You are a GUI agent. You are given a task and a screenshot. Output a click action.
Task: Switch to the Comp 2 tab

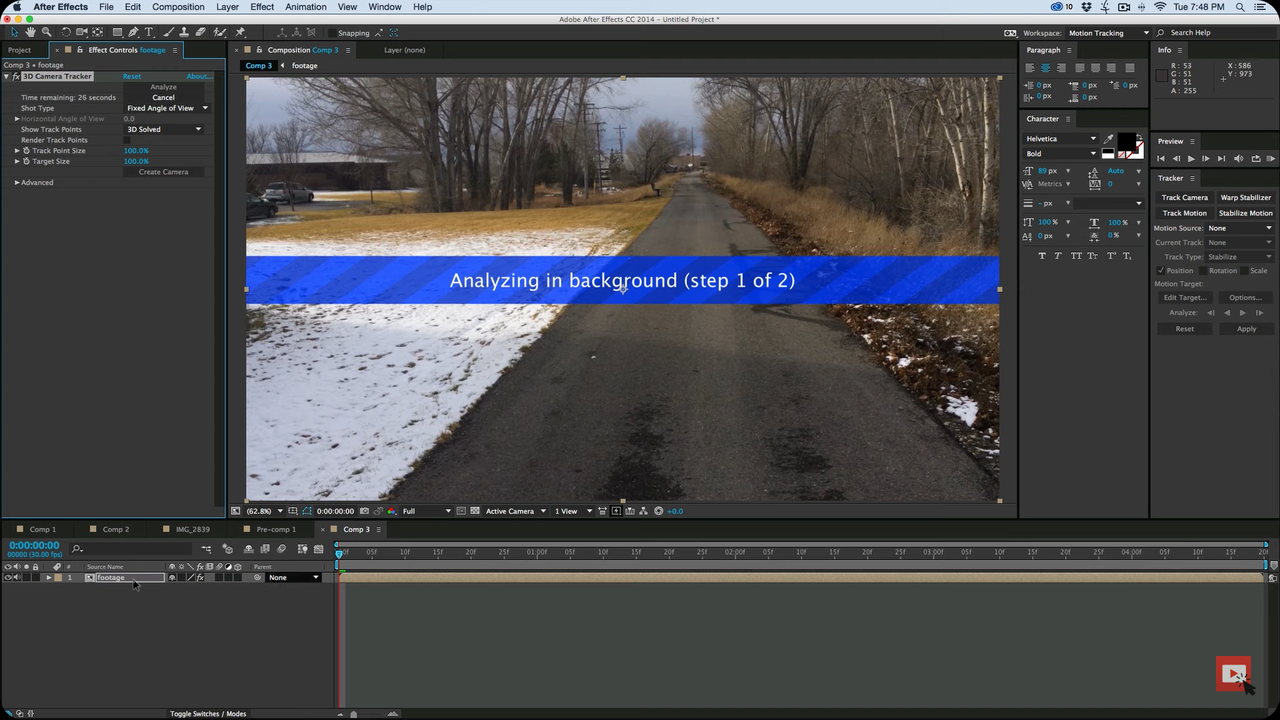coord(115,529)
